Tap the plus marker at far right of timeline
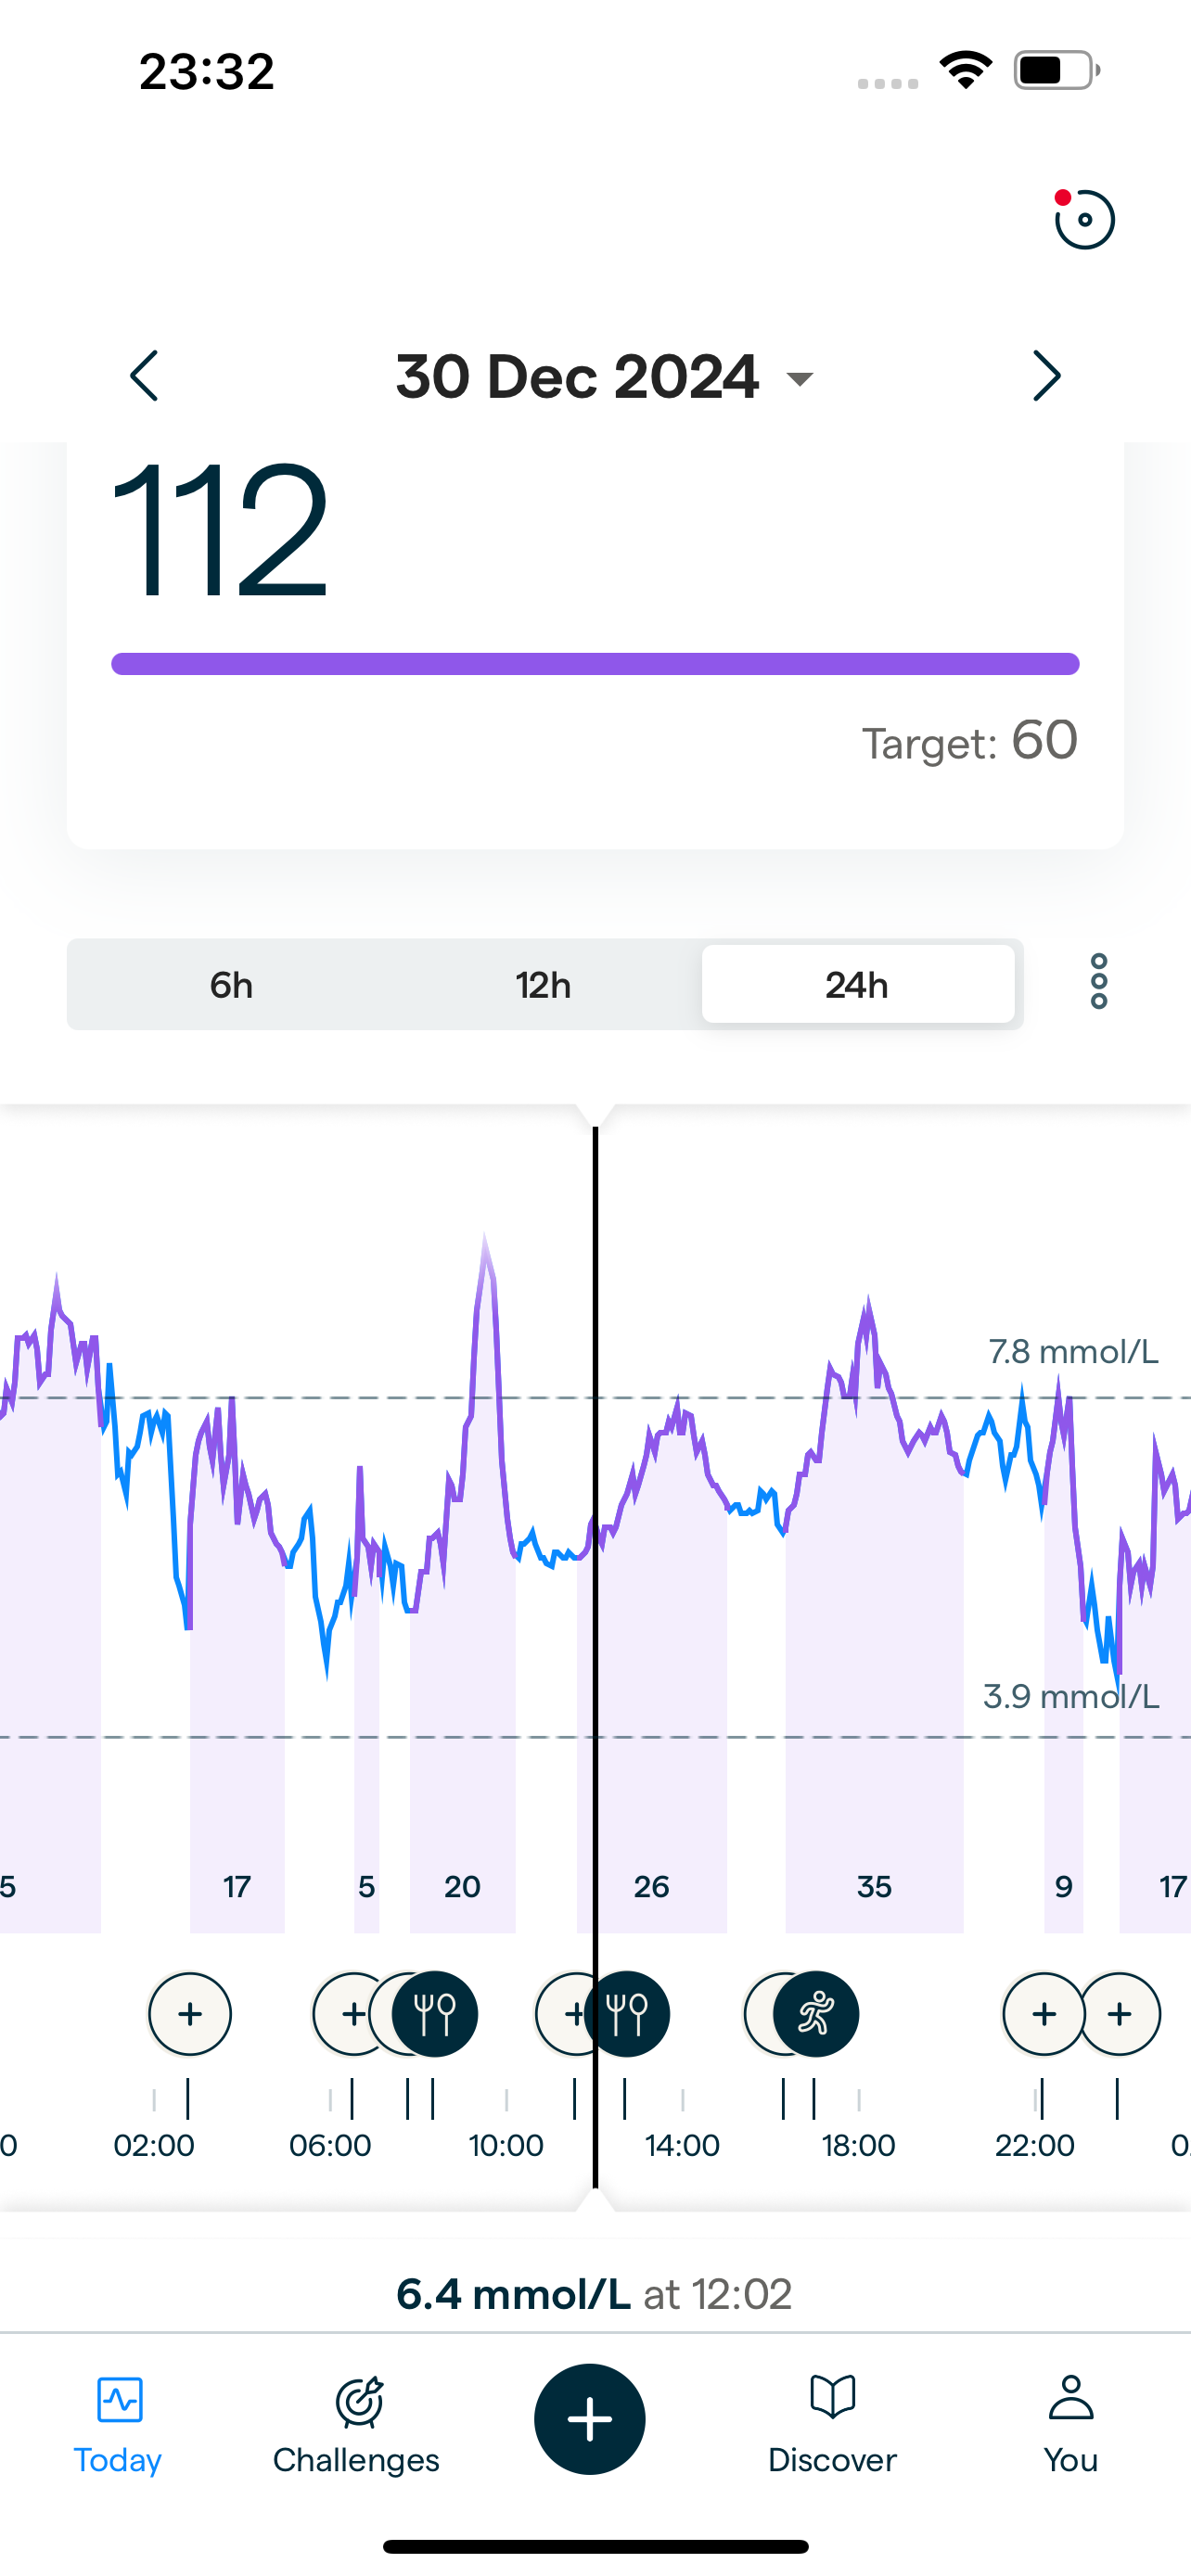Screen dimensions: 1191x2576 point(1120,2013)
